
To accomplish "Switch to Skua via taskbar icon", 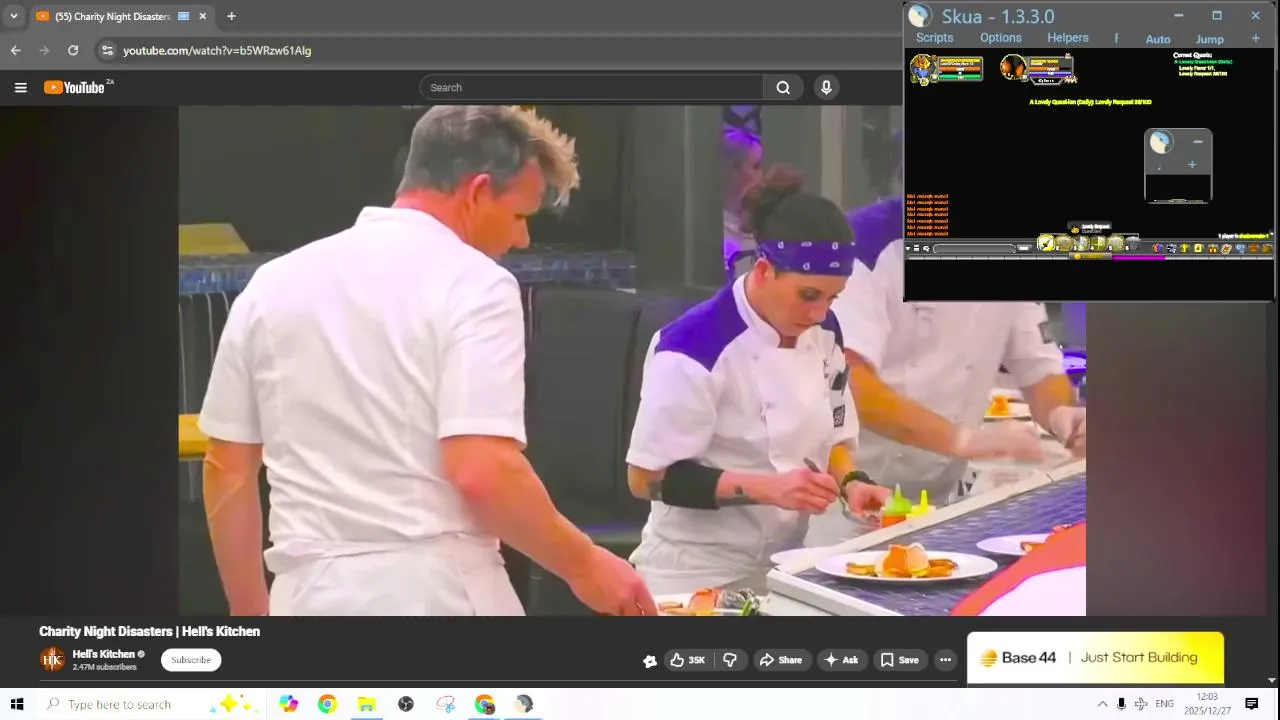I will [x=524, y=704].
